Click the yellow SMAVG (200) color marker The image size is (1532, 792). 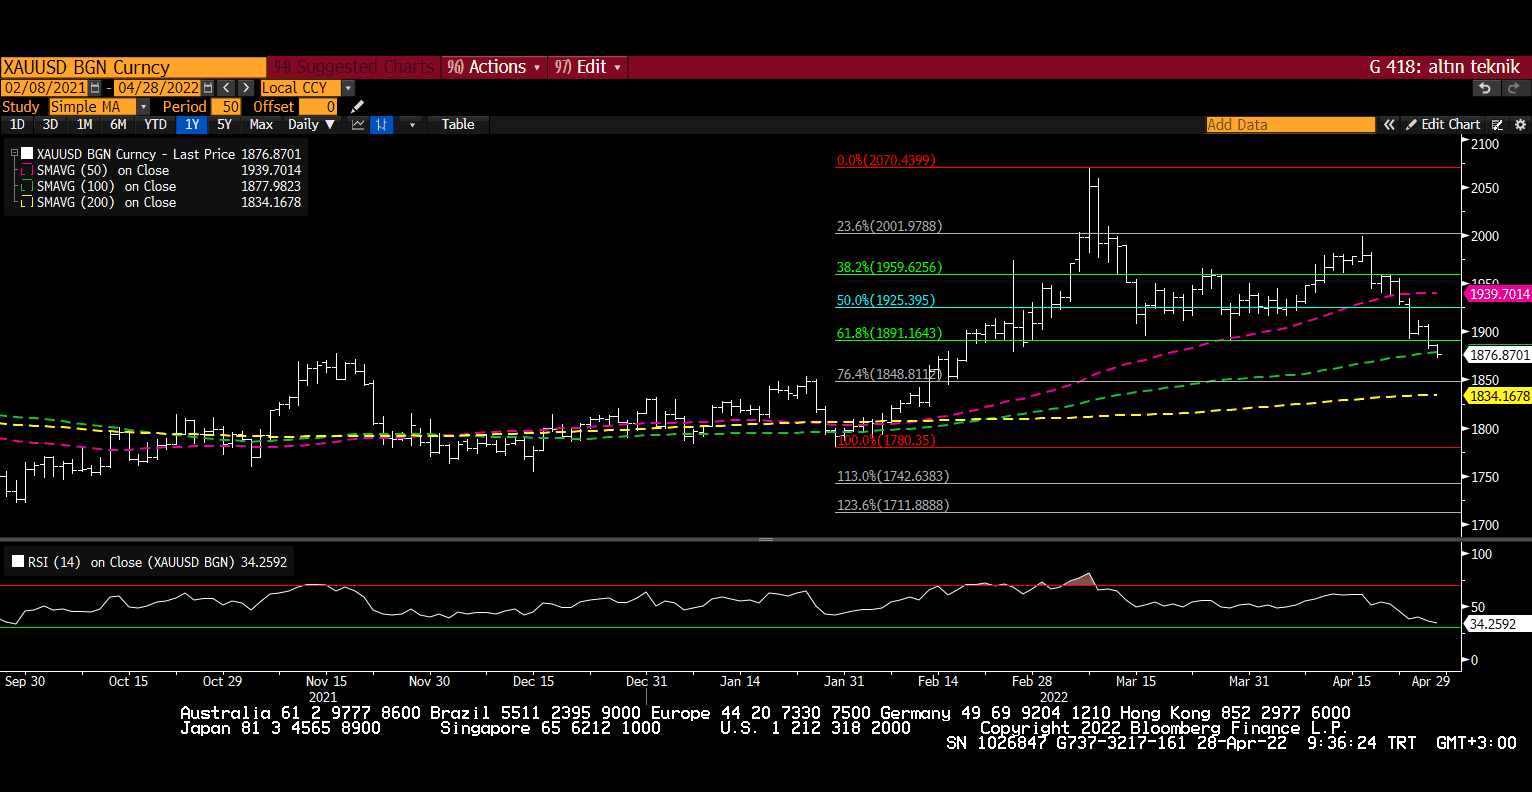click(27, 202)
